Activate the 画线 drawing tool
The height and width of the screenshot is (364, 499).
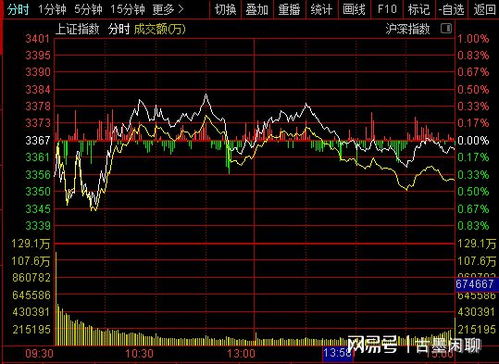click(354, 9)
